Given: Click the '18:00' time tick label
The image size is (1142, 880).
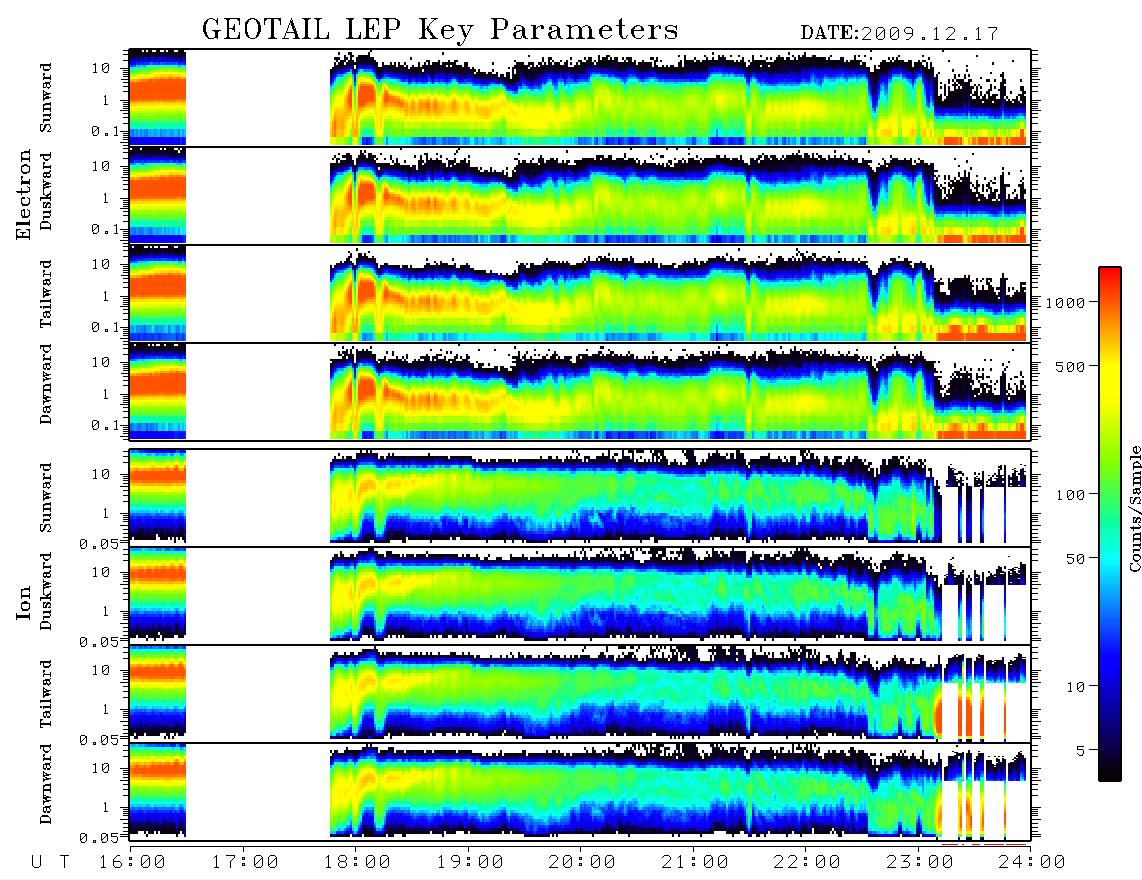Looking at the screenshot, I should [358, 863].
